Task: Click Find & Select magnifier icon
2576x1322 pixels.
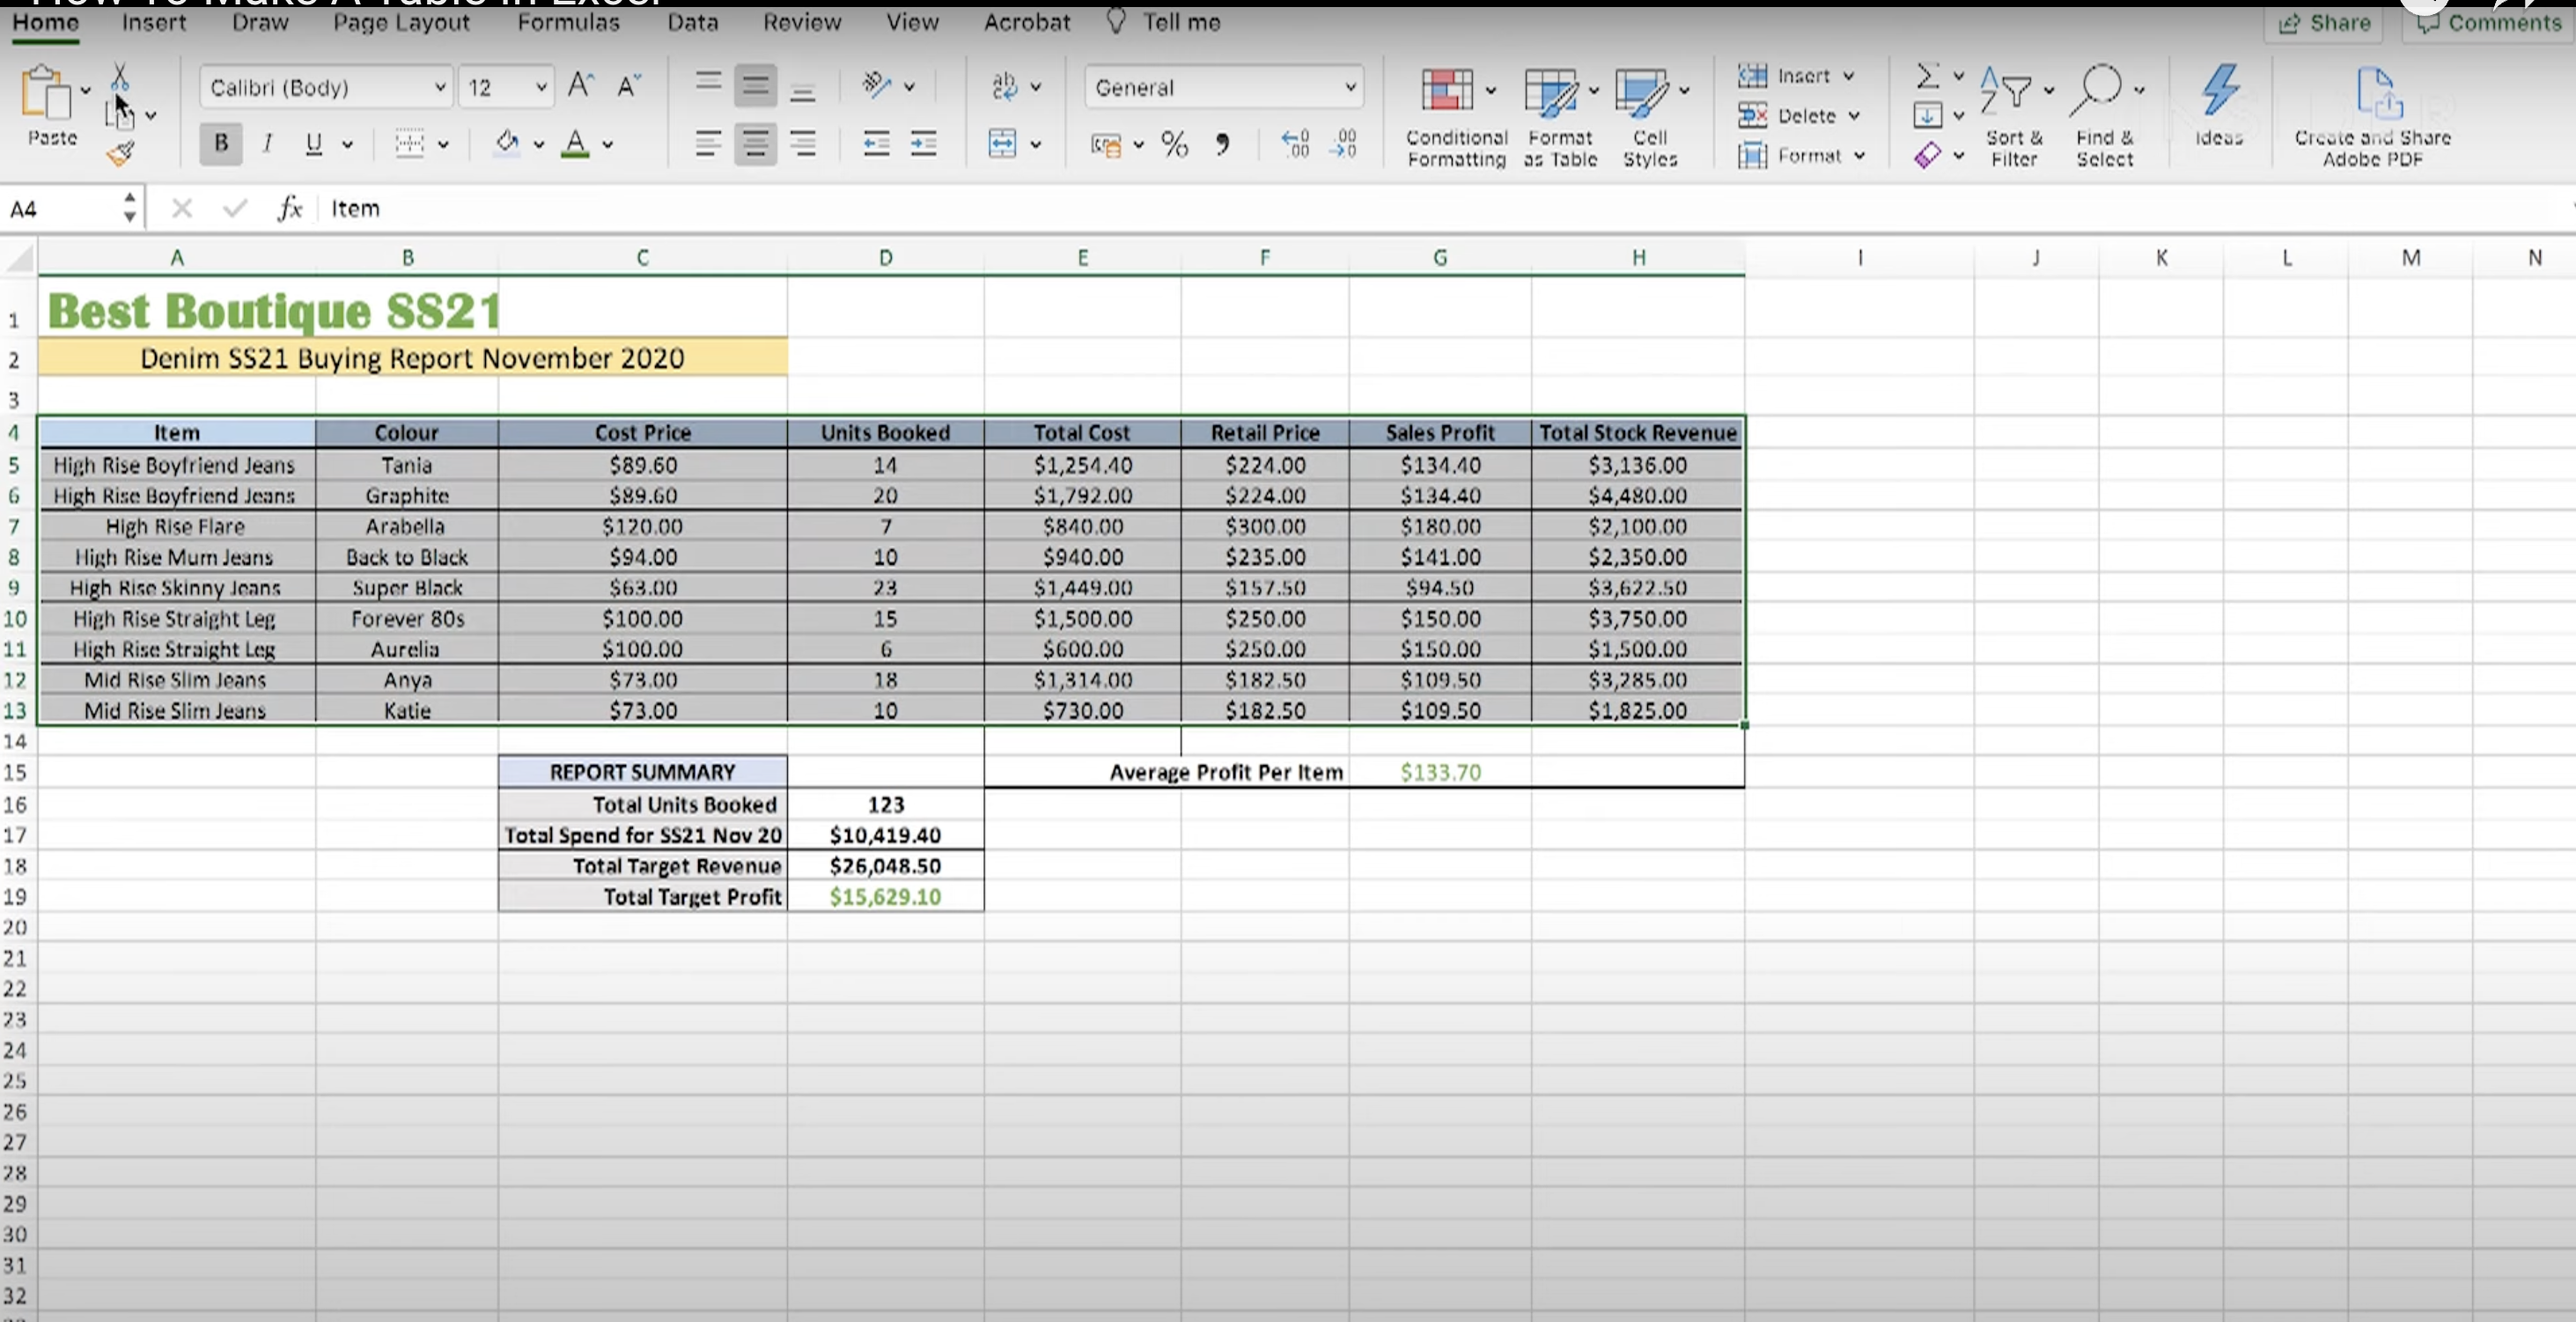Action: coord(2097,90)
